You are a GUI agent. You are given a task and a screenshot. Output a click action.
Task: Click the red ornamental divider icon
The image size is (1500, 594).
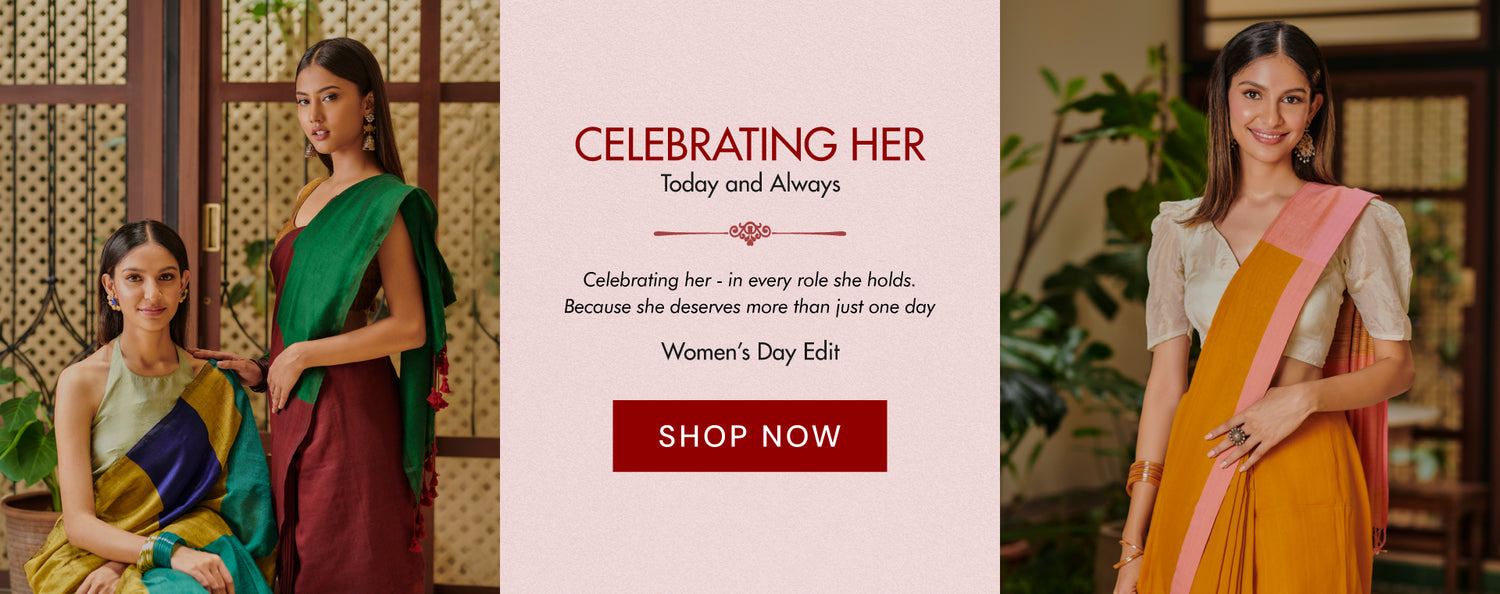(x=749, y=233)
